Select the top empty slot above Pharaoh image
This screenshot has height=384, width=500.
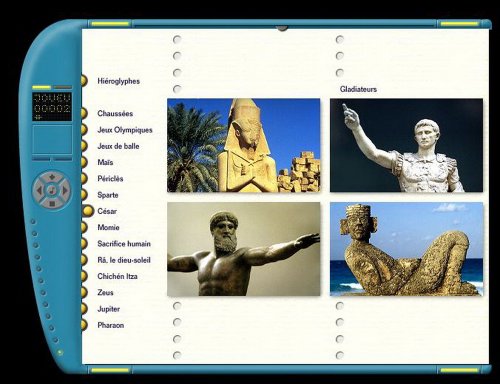click(177, 39)
